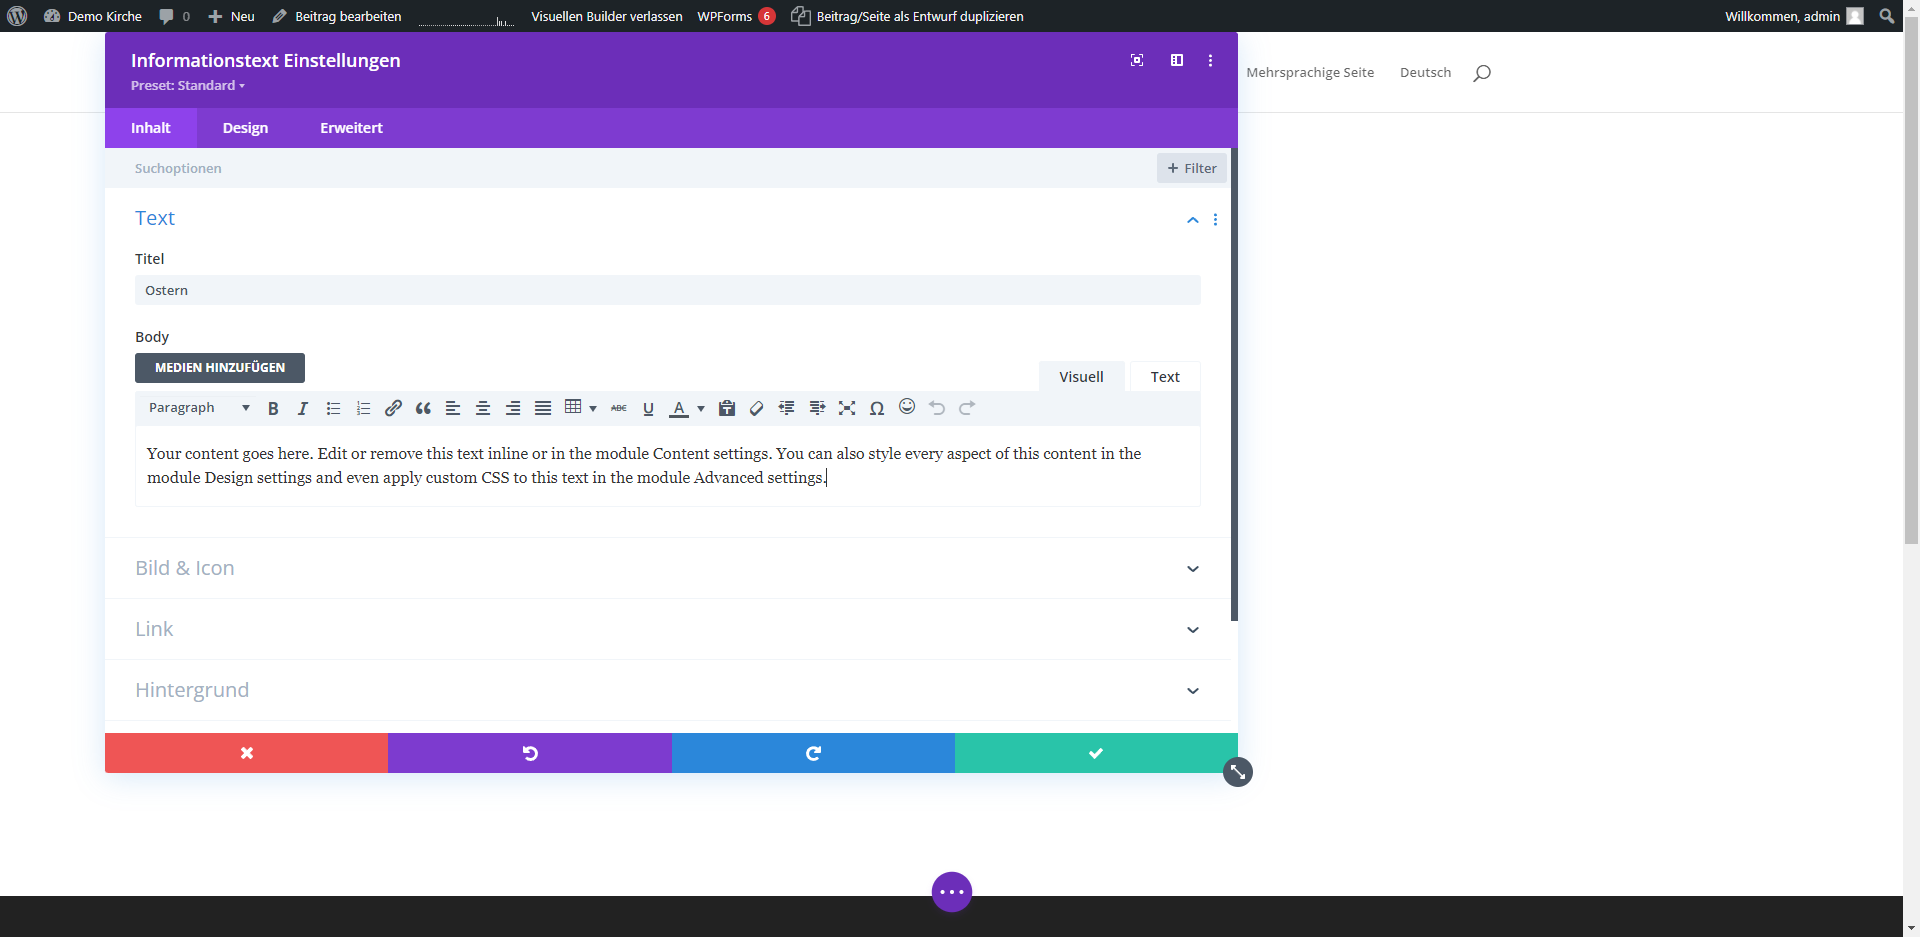Click the bulleted list icon
Viewport: 1920px width, 937px height.
333,408
